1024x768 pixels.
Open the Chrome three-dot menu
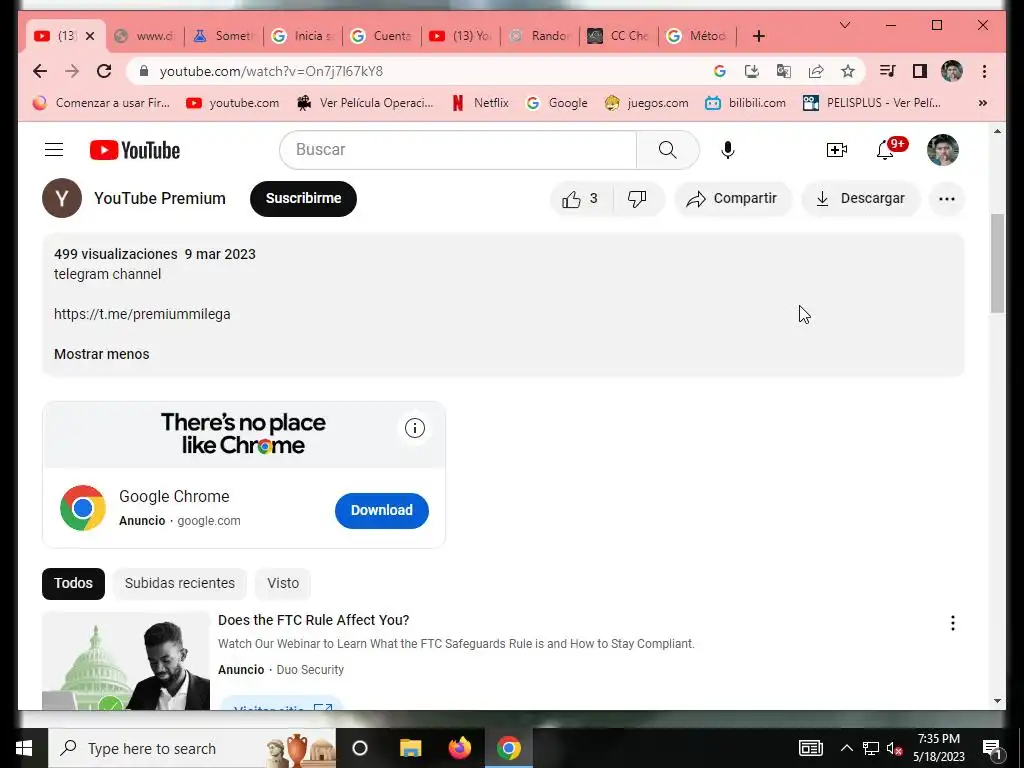tap(984, 71)
